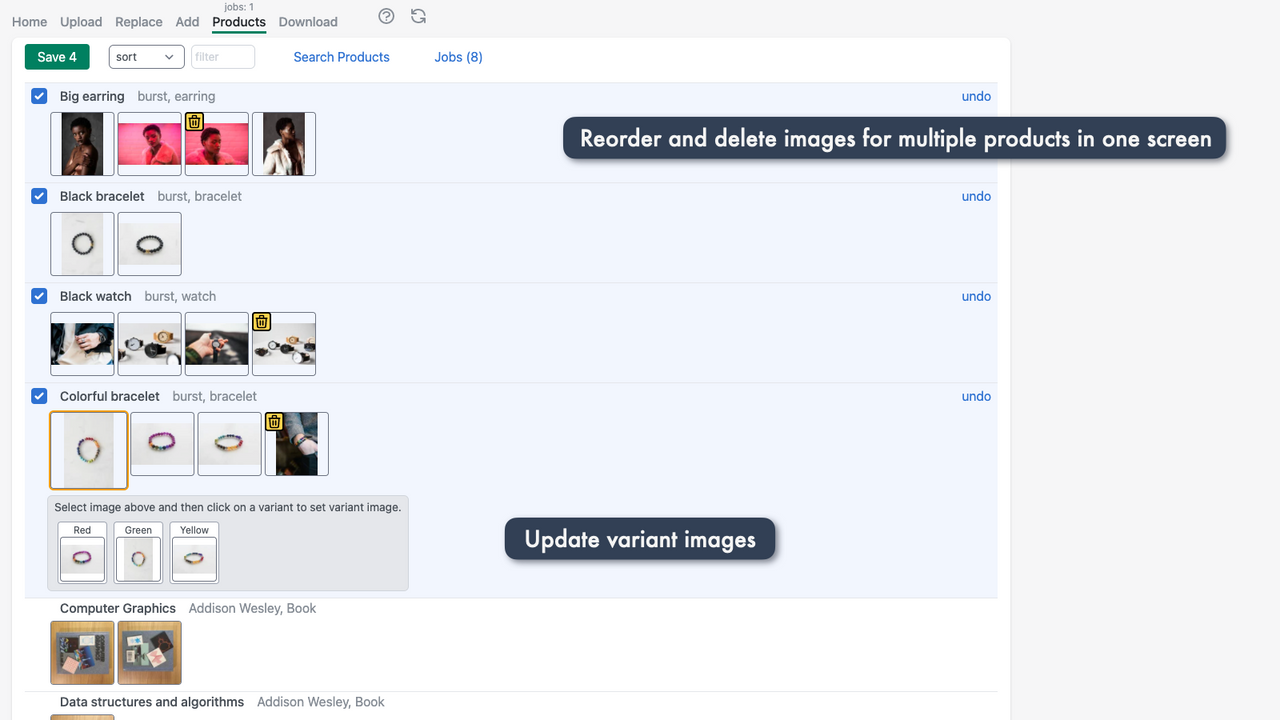Open the help icon
The width and height of the screenshot is (1280, 720).
pyautogui.click(x=386, y=16)
